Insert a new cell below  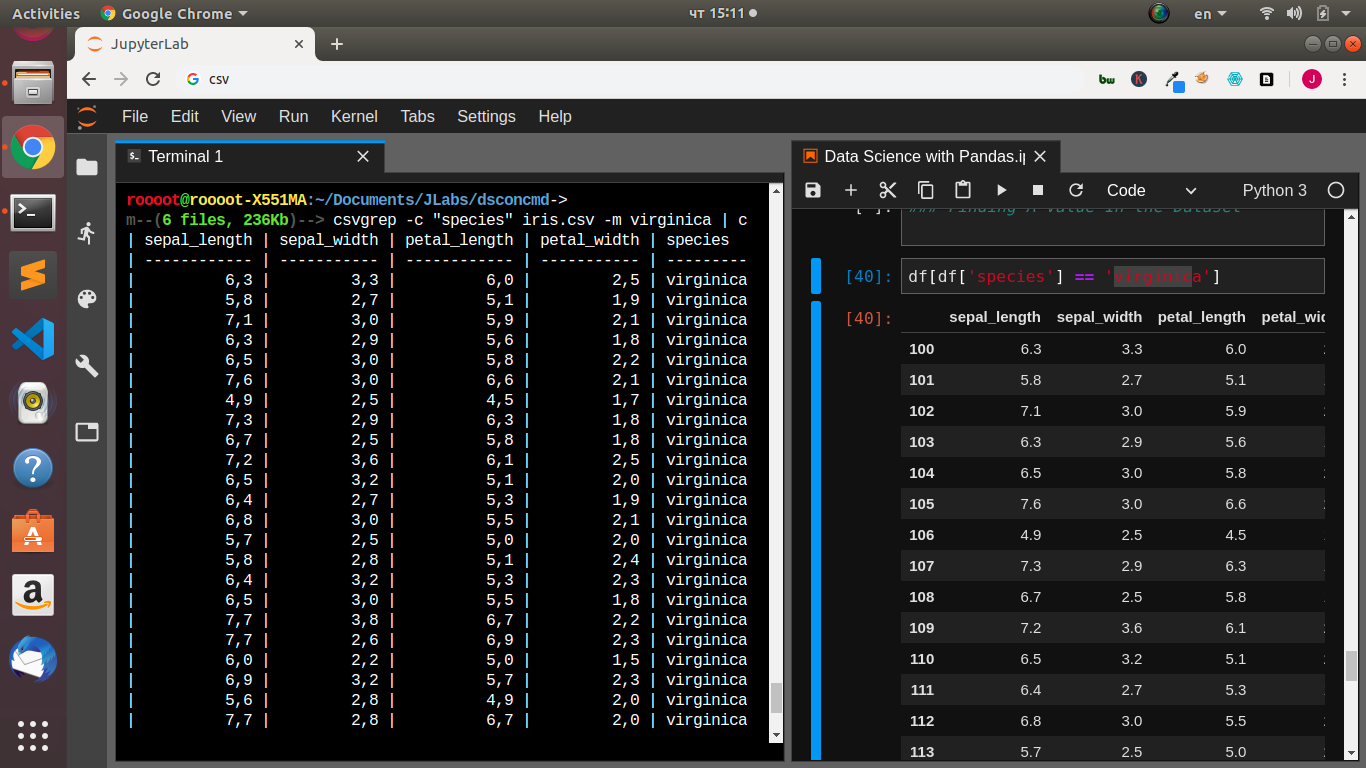pyautogui.click(x=850, y=190)
